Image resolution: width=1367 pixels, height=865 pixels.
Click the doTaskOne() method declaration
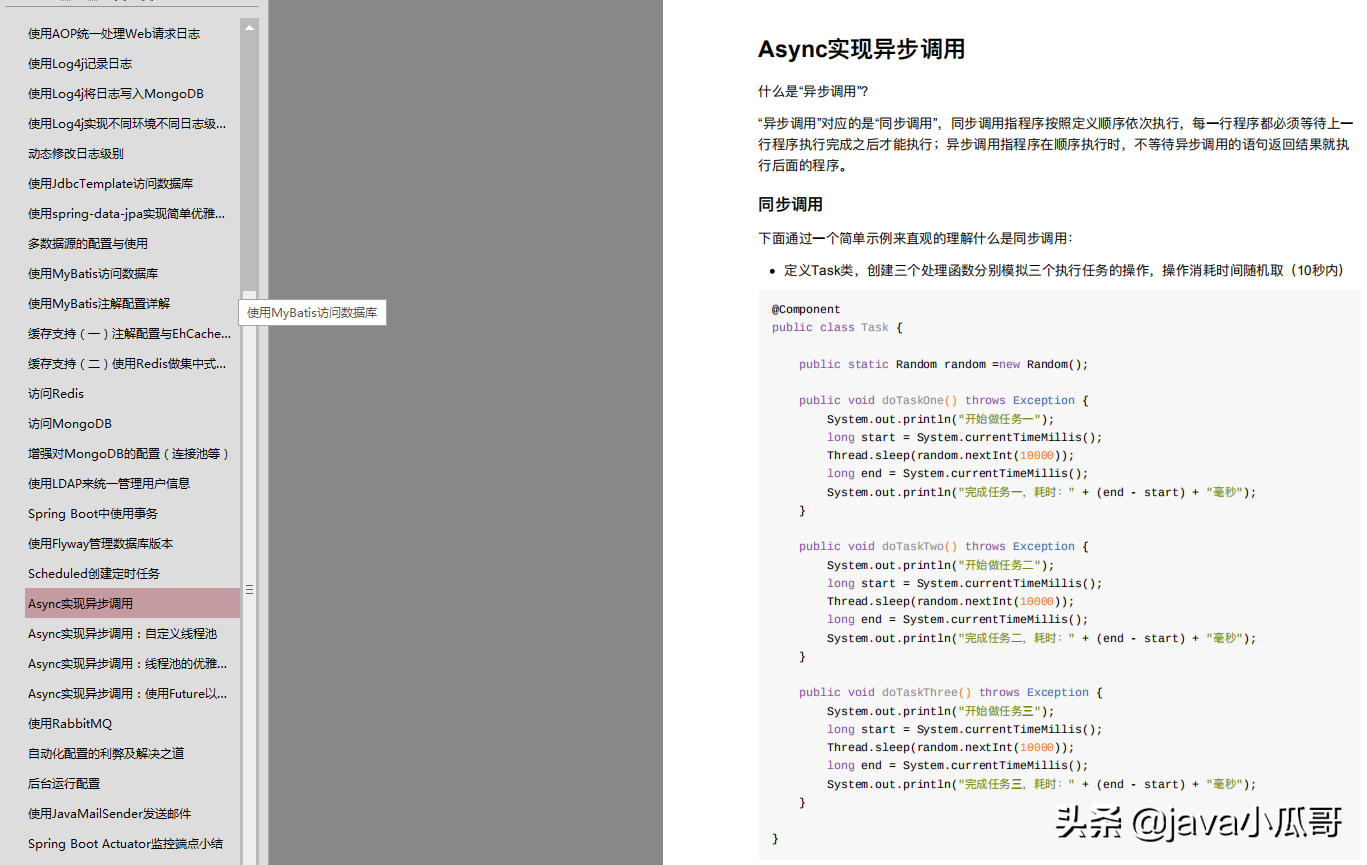943,400
